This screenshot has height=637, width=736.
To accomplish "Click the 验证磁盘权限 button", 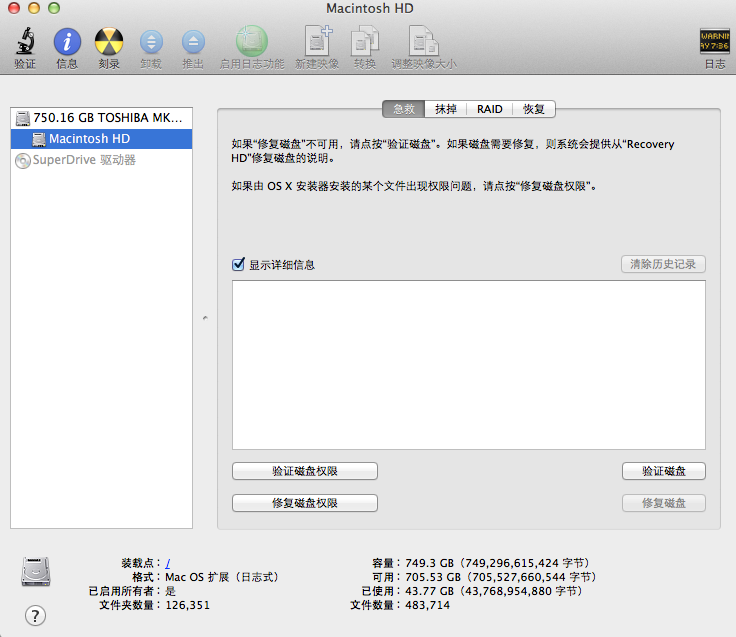I will tap(305, 471).
